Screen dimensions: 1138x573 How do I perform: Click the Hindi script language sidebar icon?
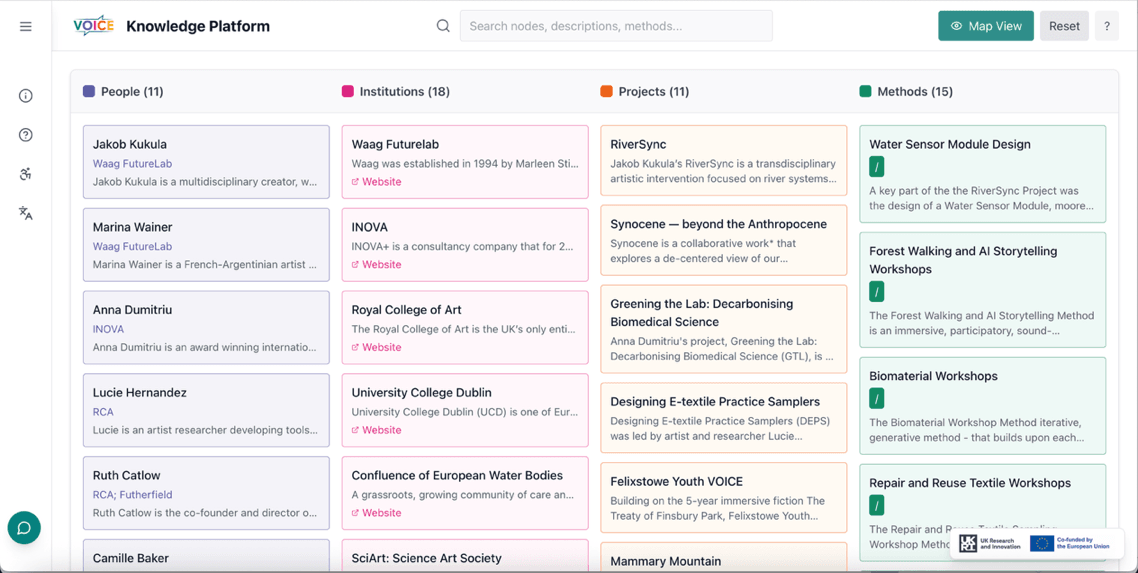(25, 174)
